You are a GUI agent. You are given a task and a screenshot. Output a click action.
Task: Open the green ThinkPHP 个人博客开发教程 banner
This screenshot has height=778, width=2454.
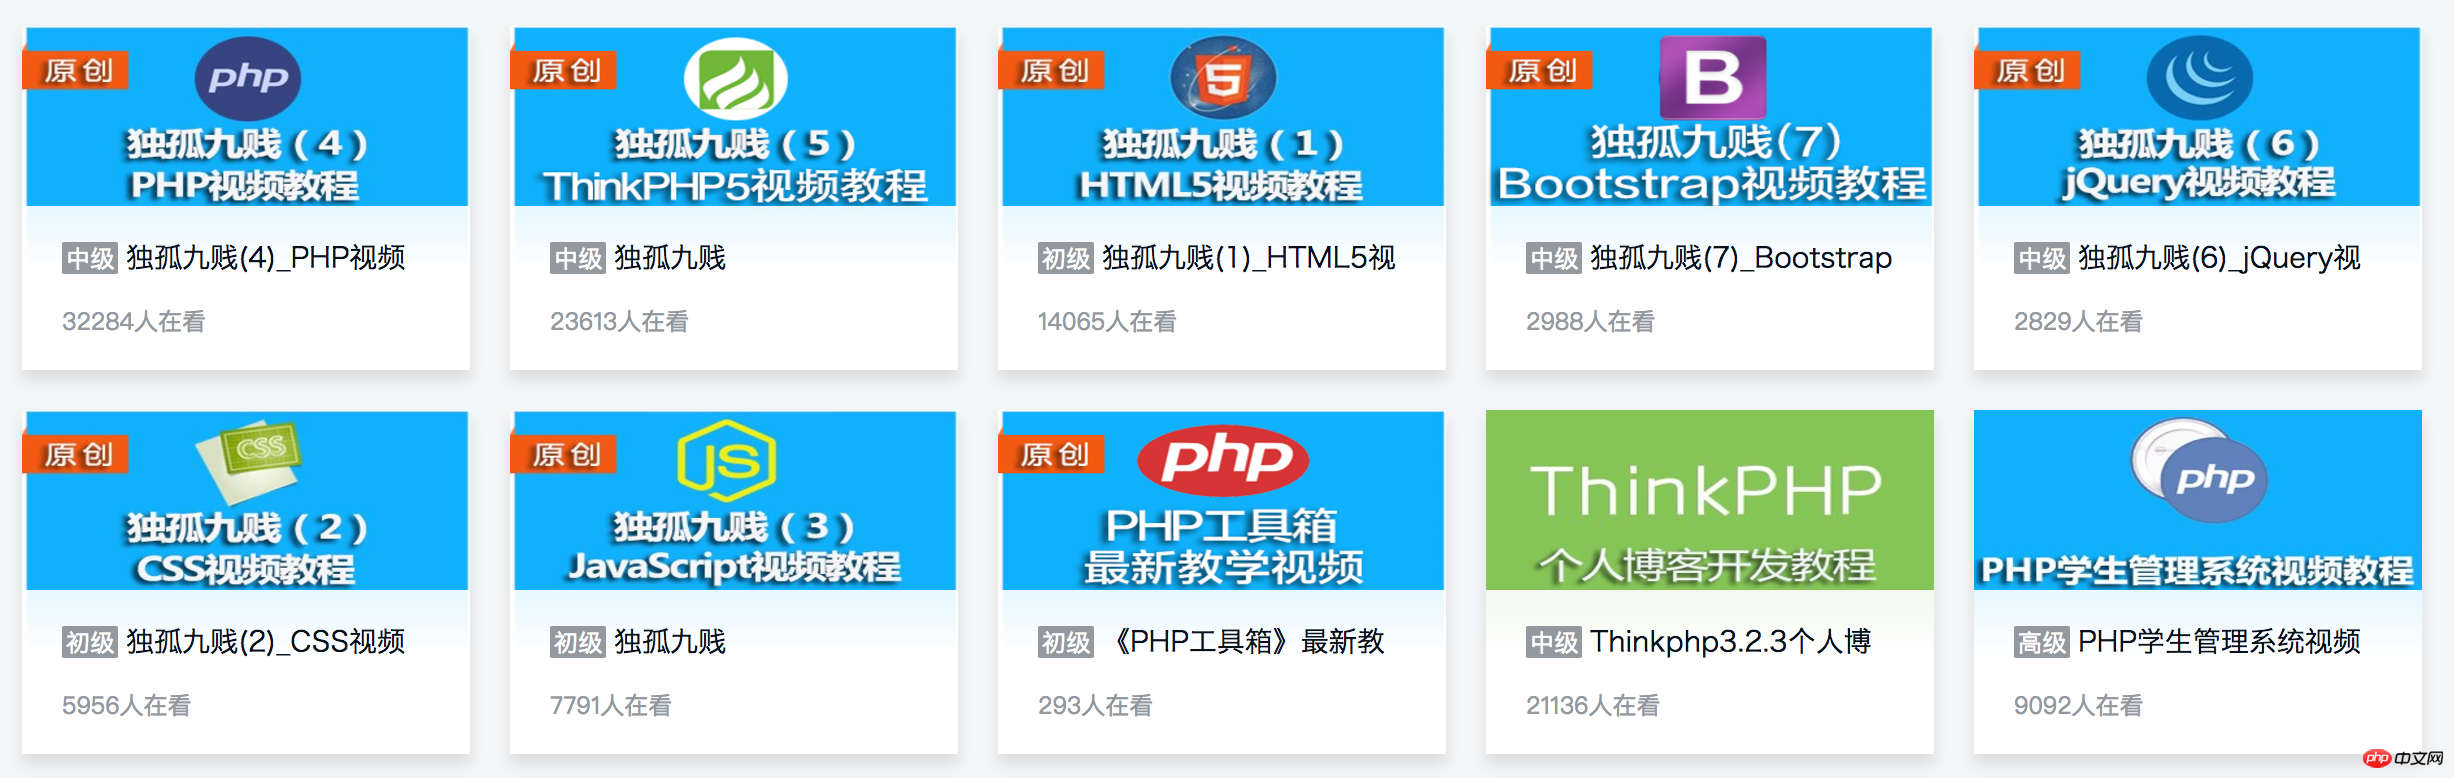1710,500
